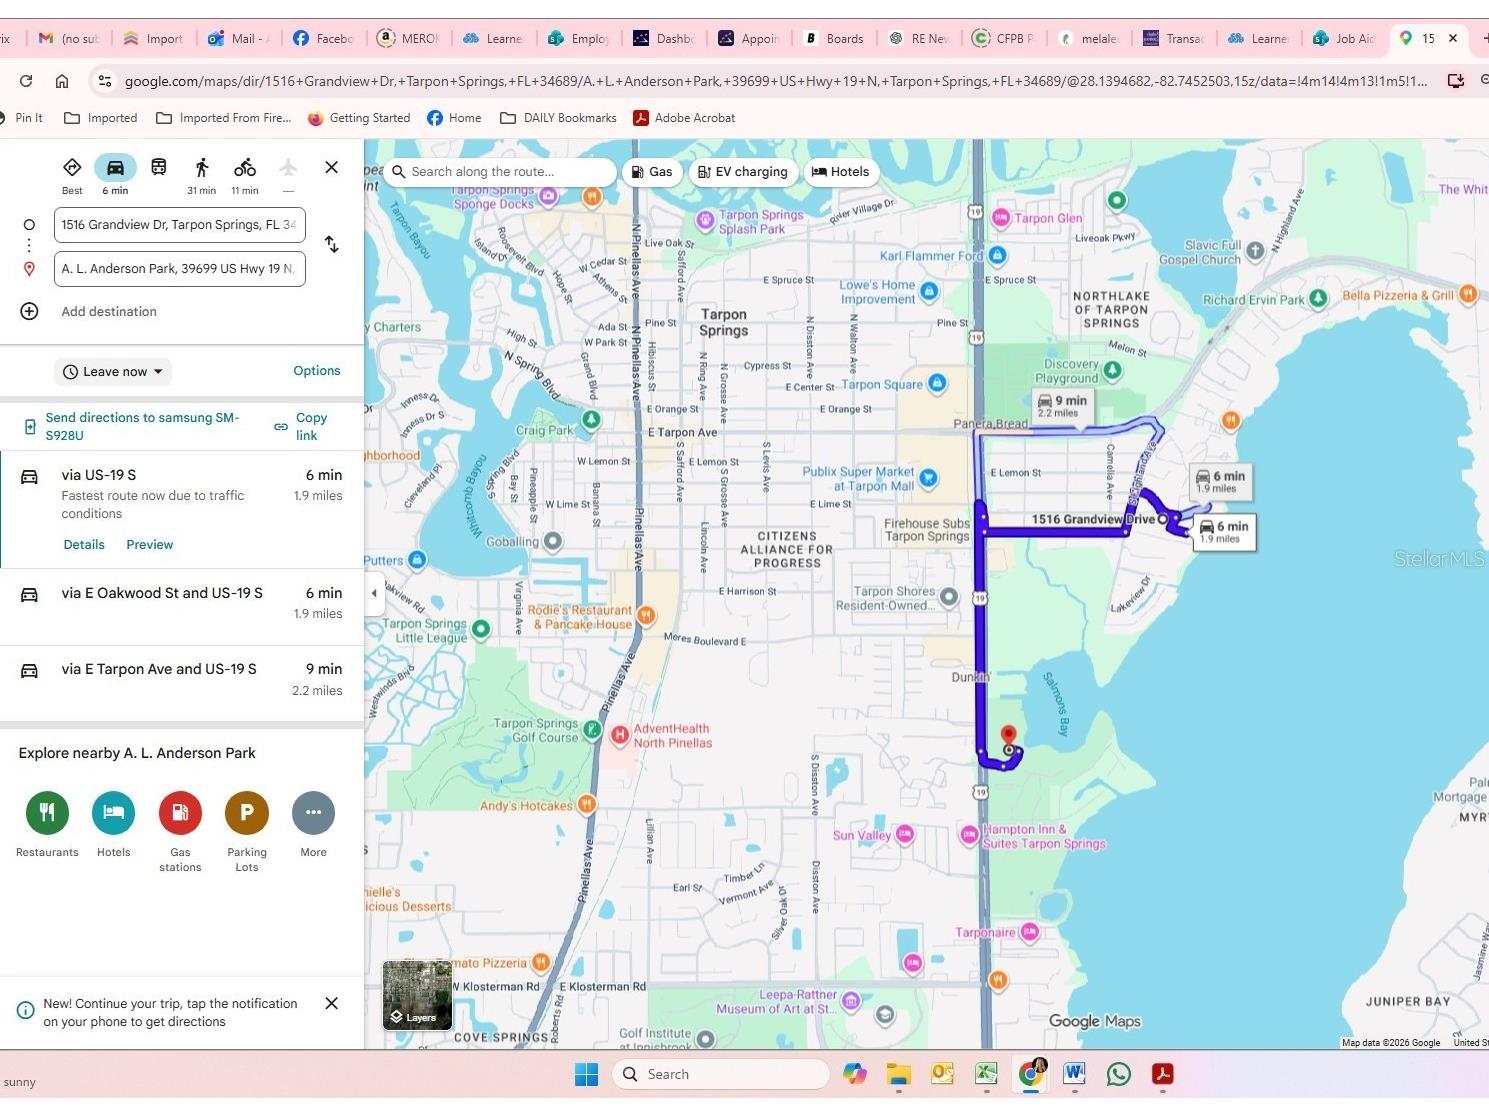
Task: Click the Tarpon Springs Golf Course marker
Action: (592, 730)
